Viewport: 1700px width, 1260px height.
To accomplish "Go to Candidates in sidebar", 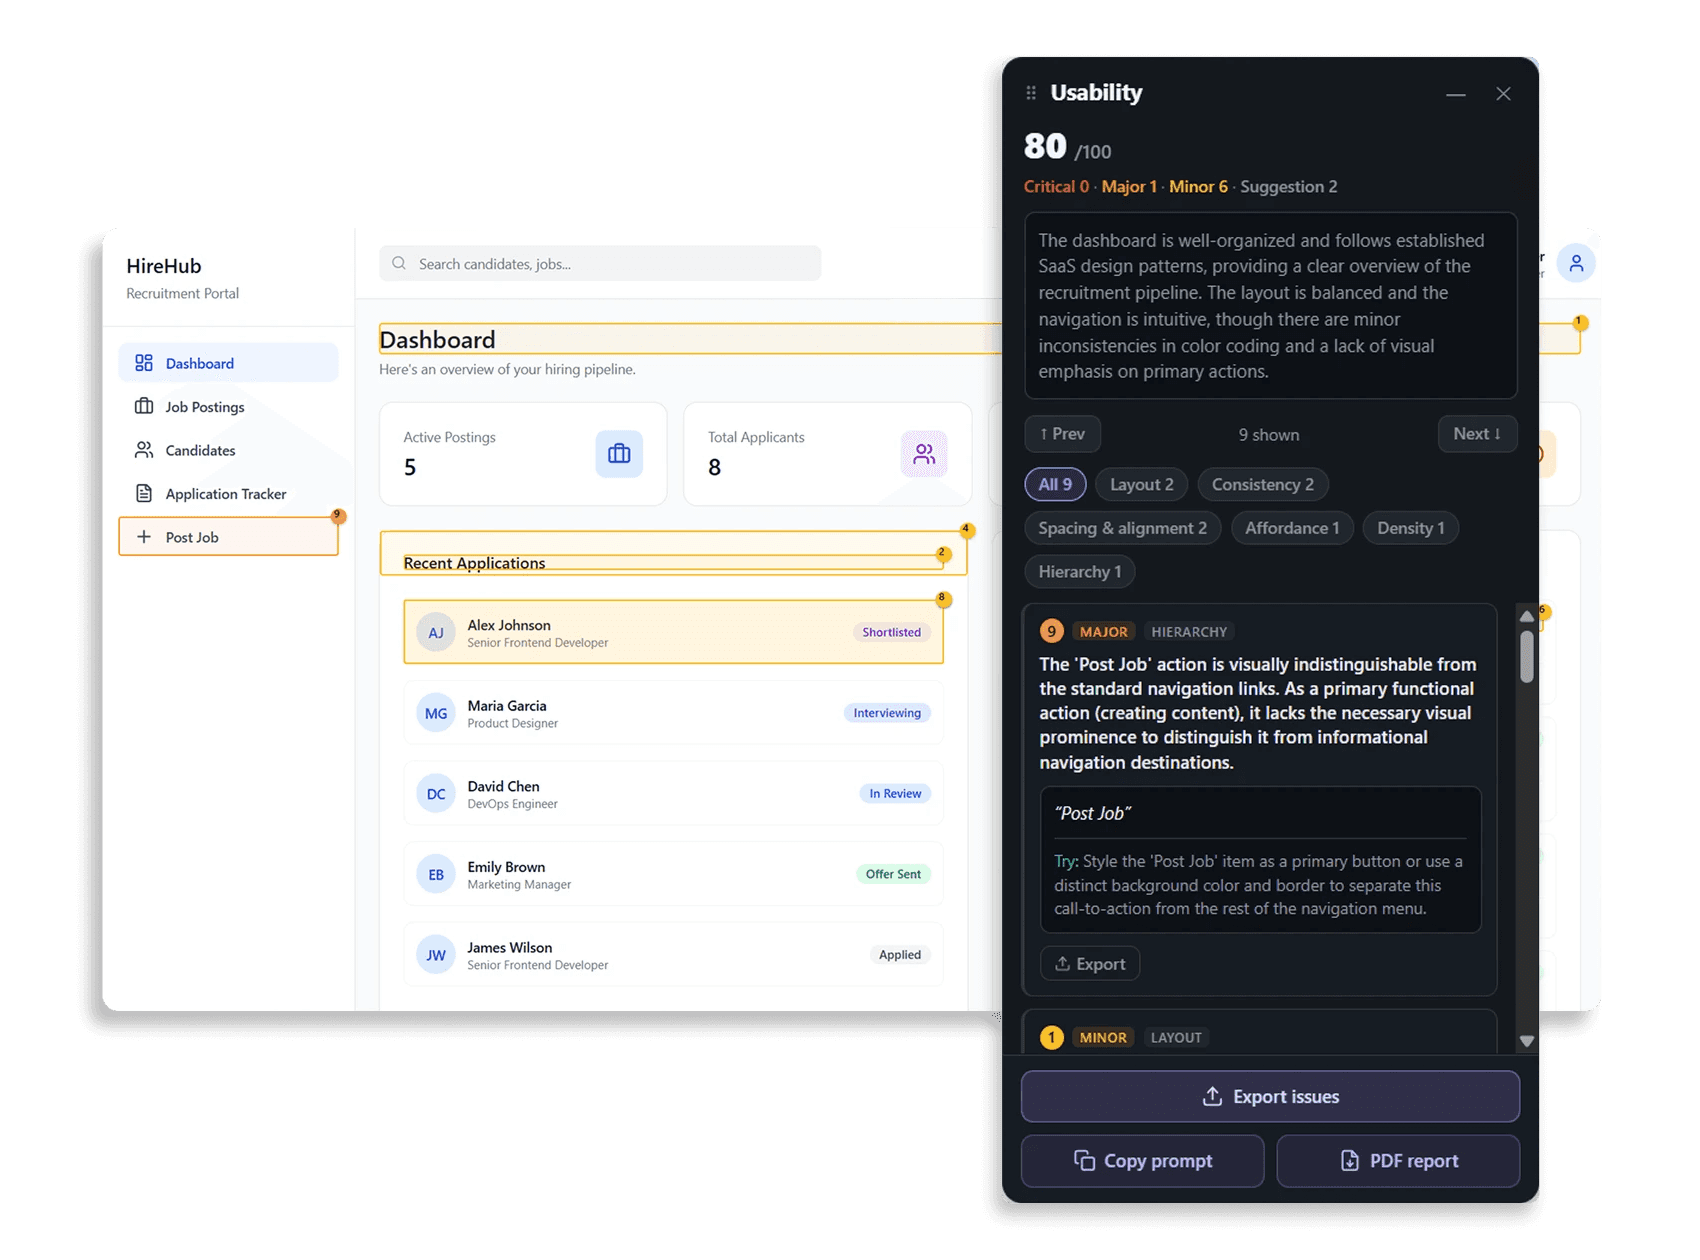I will [228, 450].
